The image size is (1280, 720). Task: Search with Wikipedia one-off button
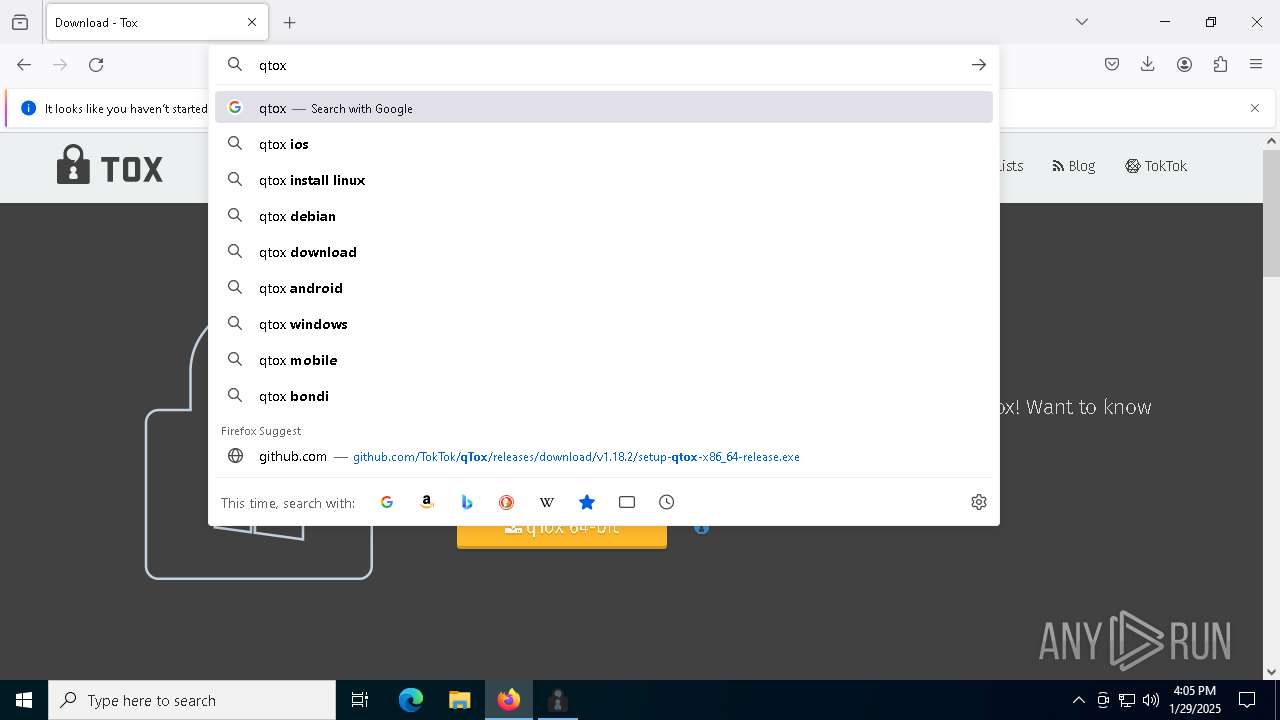tap(547, 502)
